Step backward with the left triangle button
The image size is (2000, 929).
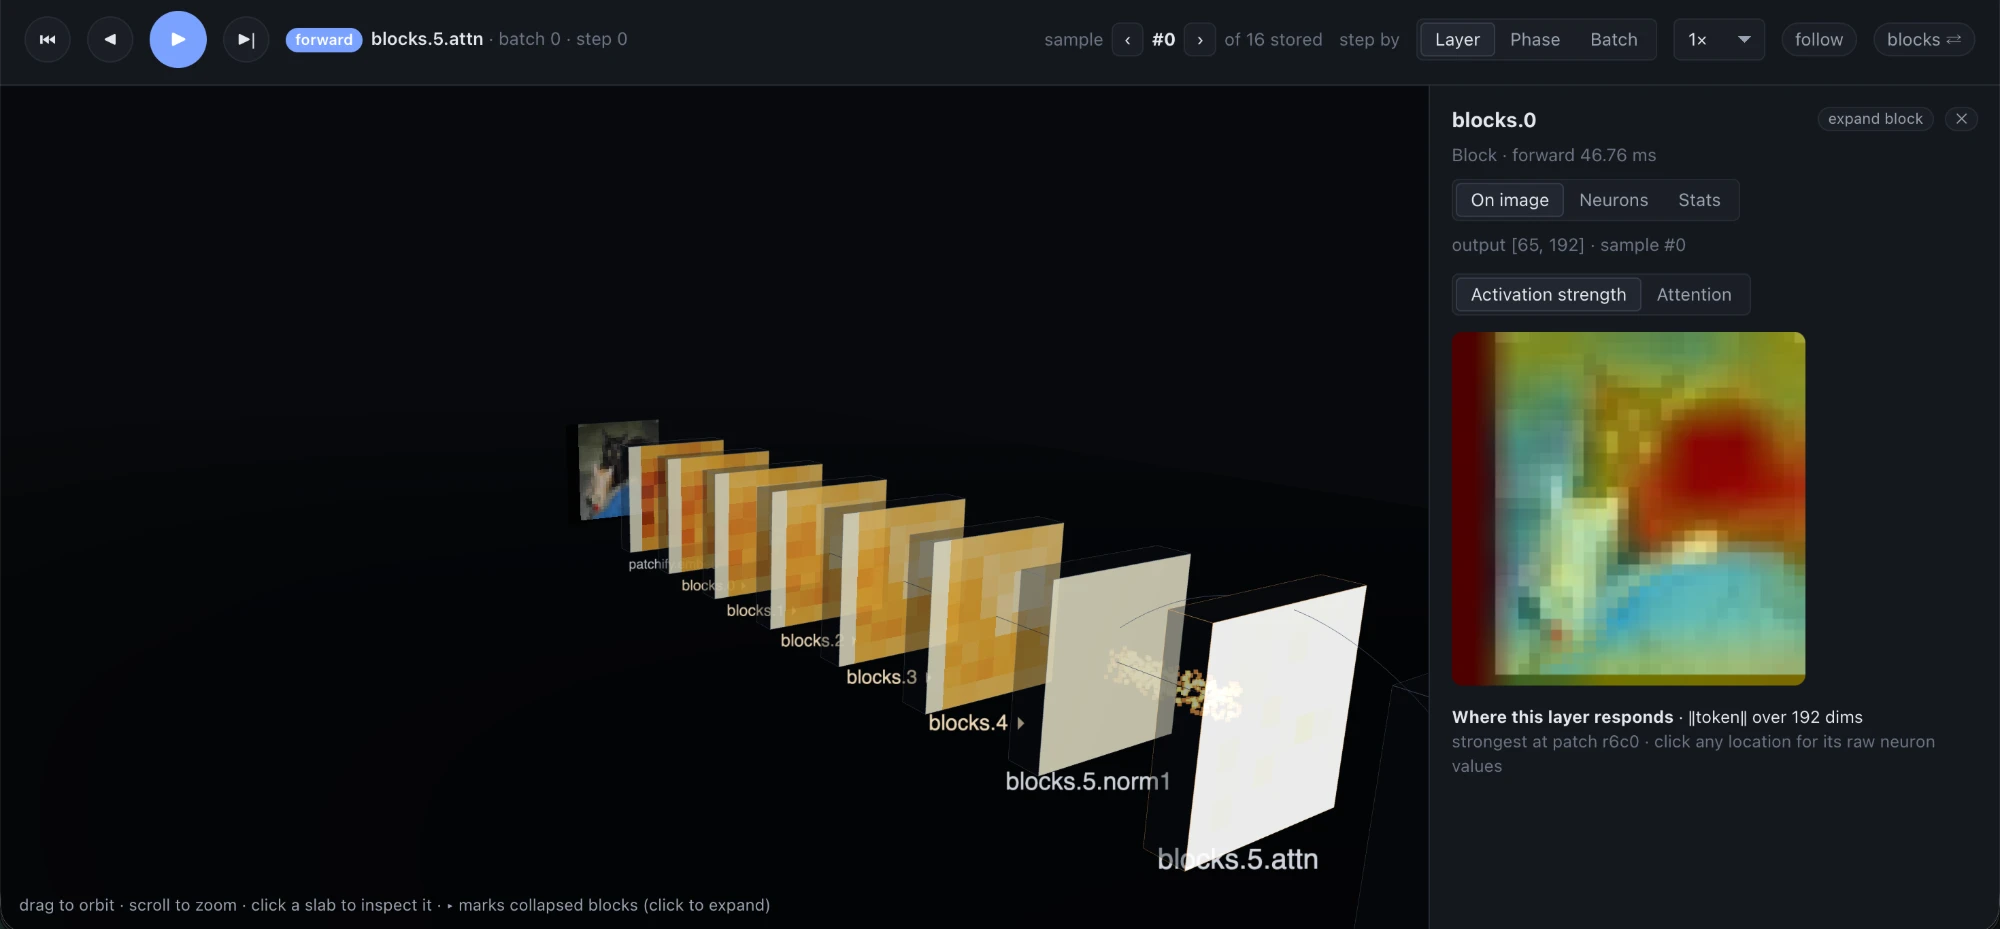pyautogui.click(x=110, y=40)
